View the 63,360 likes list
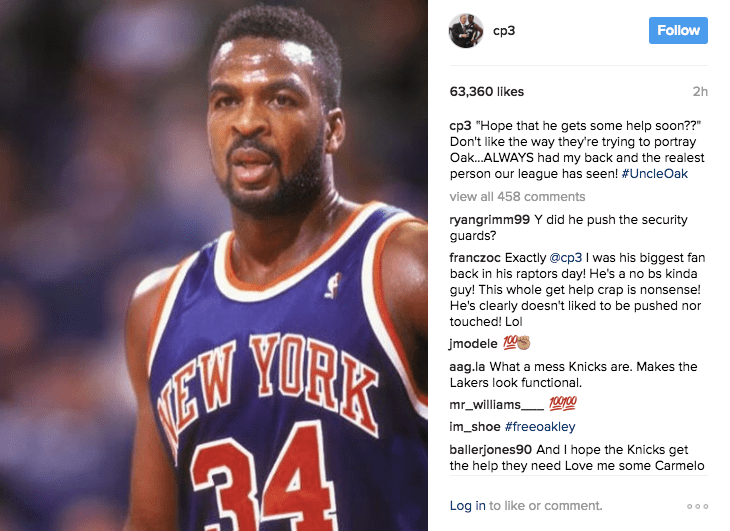This screenshot has height=531, width=730. [487, 92]
